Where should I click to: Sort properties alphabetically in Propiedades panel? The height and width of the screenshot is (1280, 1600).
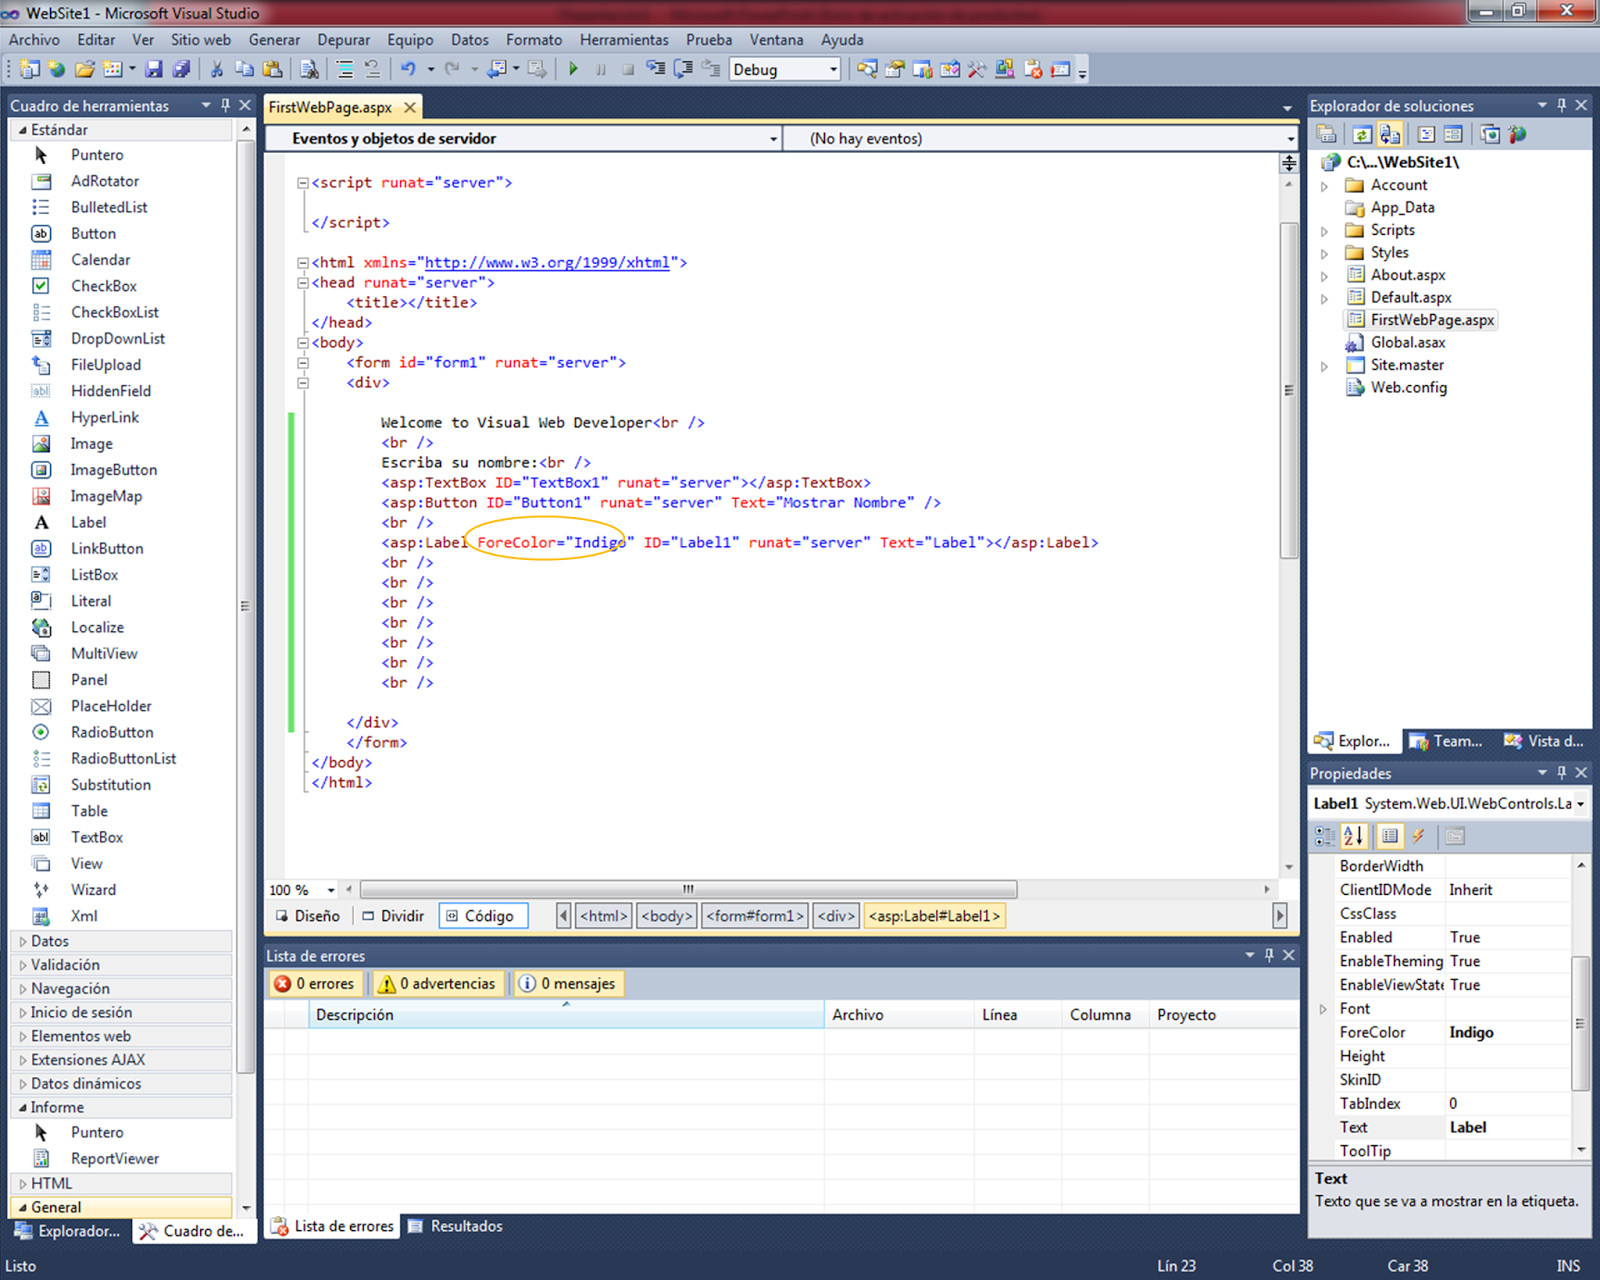[x=1352, y=836]
